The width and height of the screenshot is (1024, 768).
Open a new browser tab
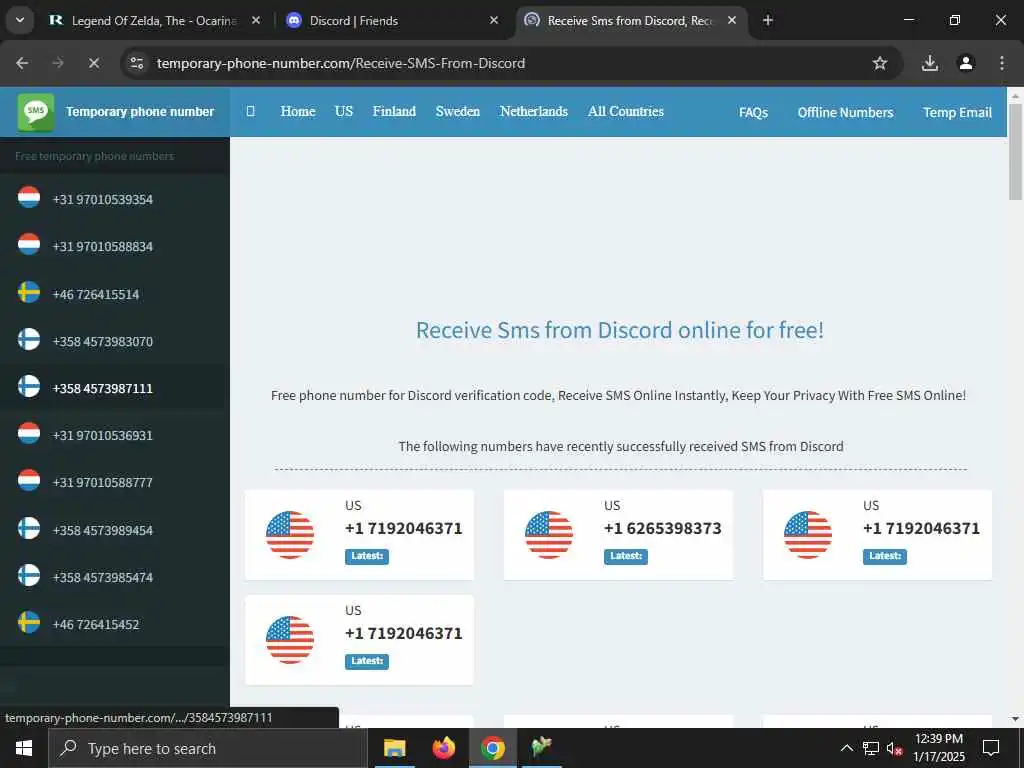(x=768, y=20)
